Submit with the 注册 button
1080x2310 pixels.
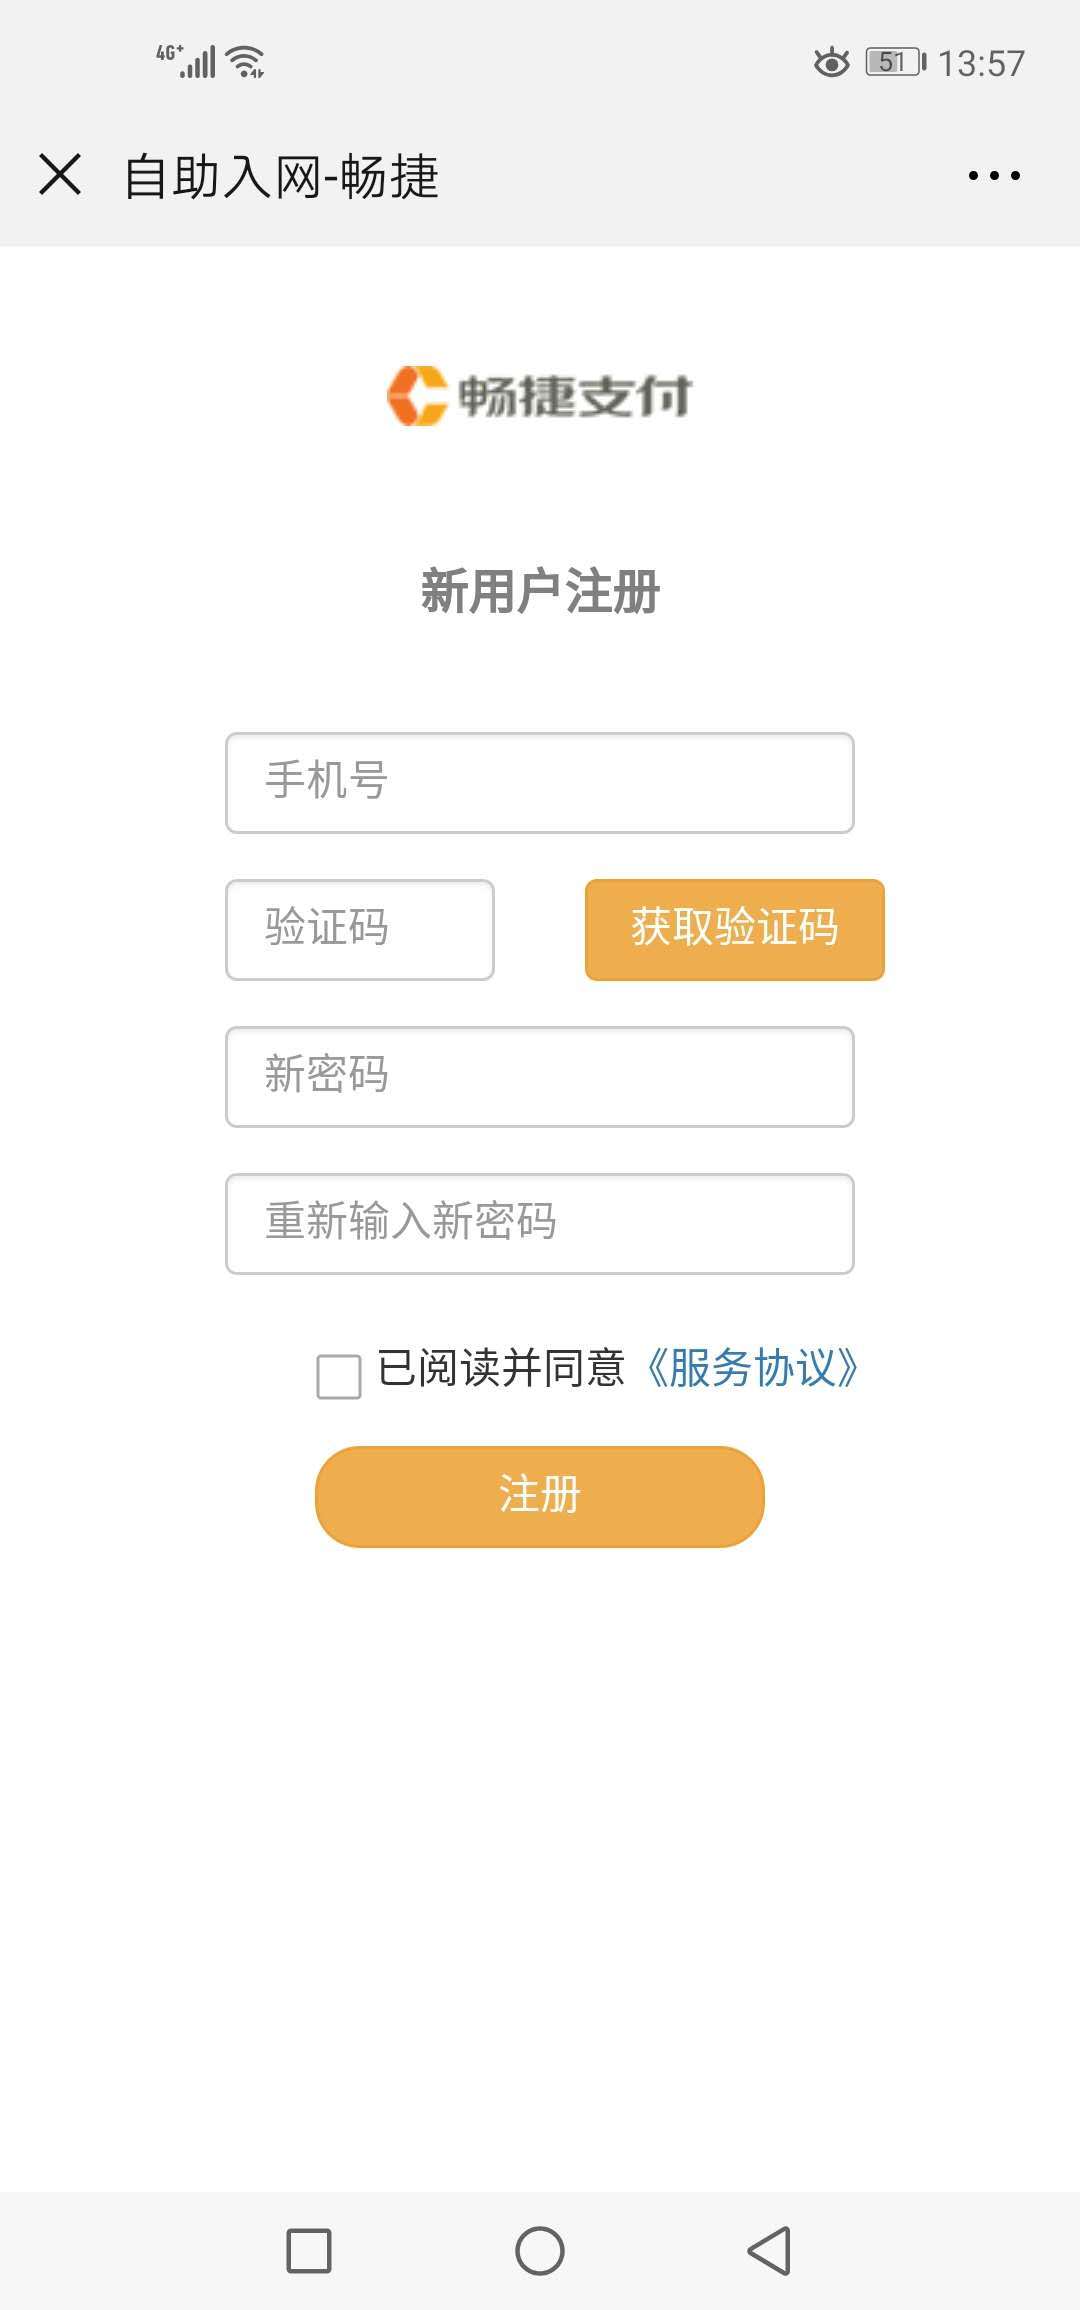coord(539,1497)
